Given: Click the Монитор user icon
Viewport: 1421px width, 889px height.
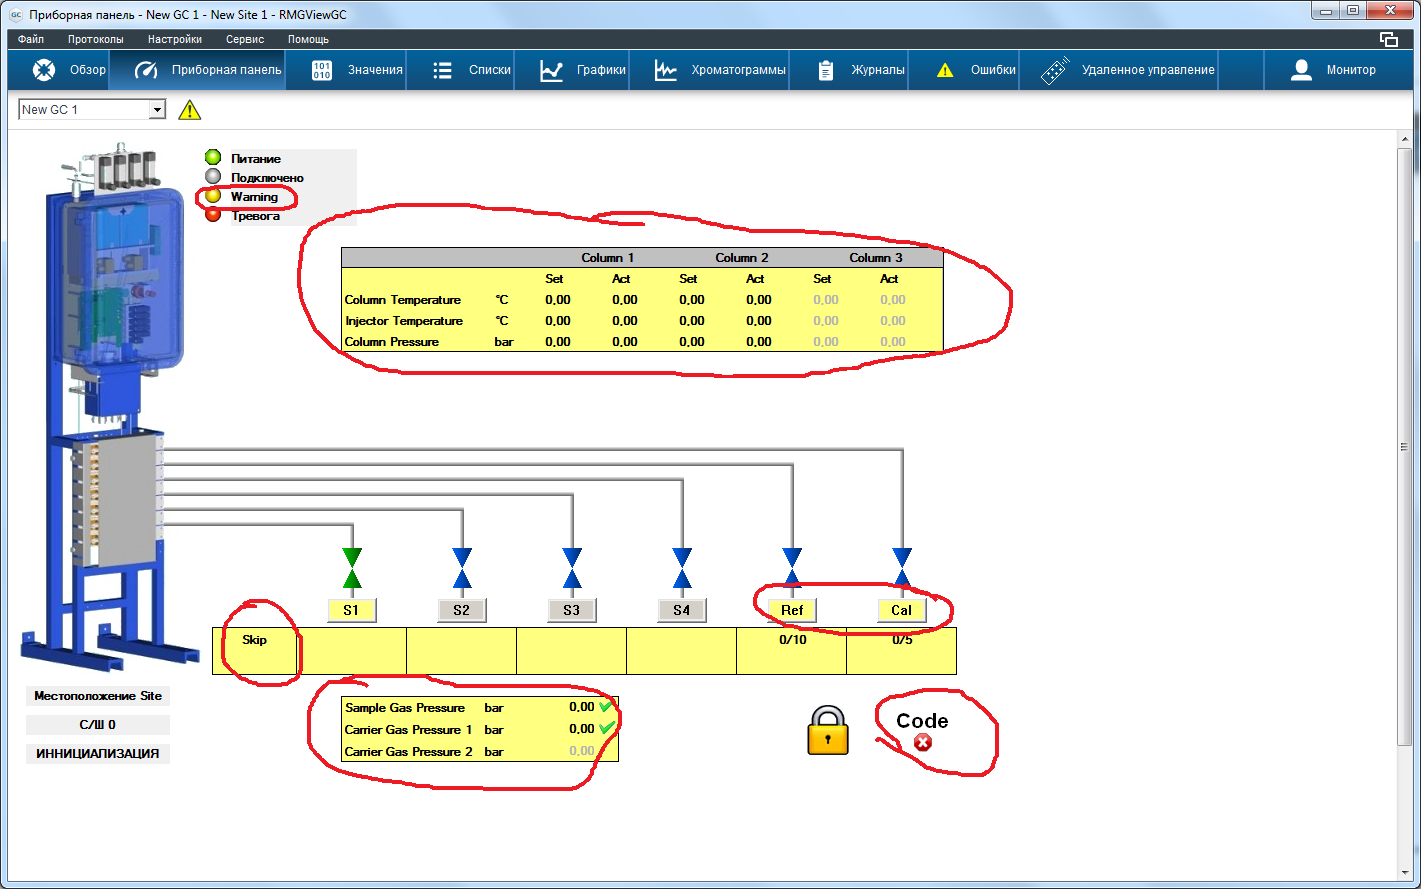Looking at the screenshot, I should pos(1301,70).
